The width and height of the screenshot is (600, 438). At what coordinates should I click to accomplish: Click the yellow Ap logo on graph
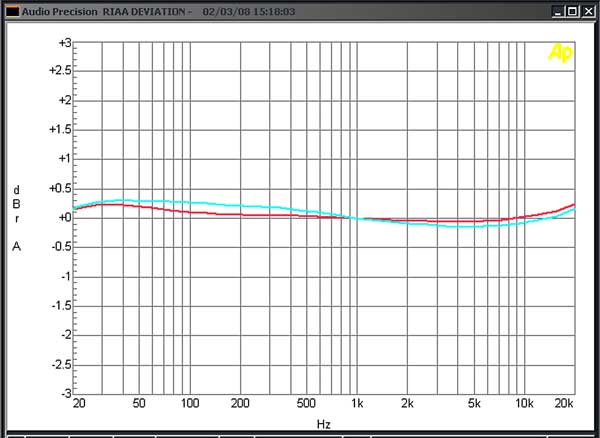click(x=560, y=52)
